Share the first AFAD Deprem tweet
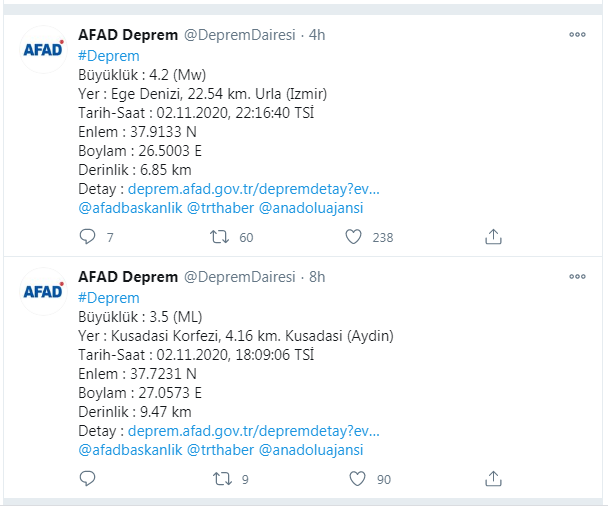 [x=492, y=237]
